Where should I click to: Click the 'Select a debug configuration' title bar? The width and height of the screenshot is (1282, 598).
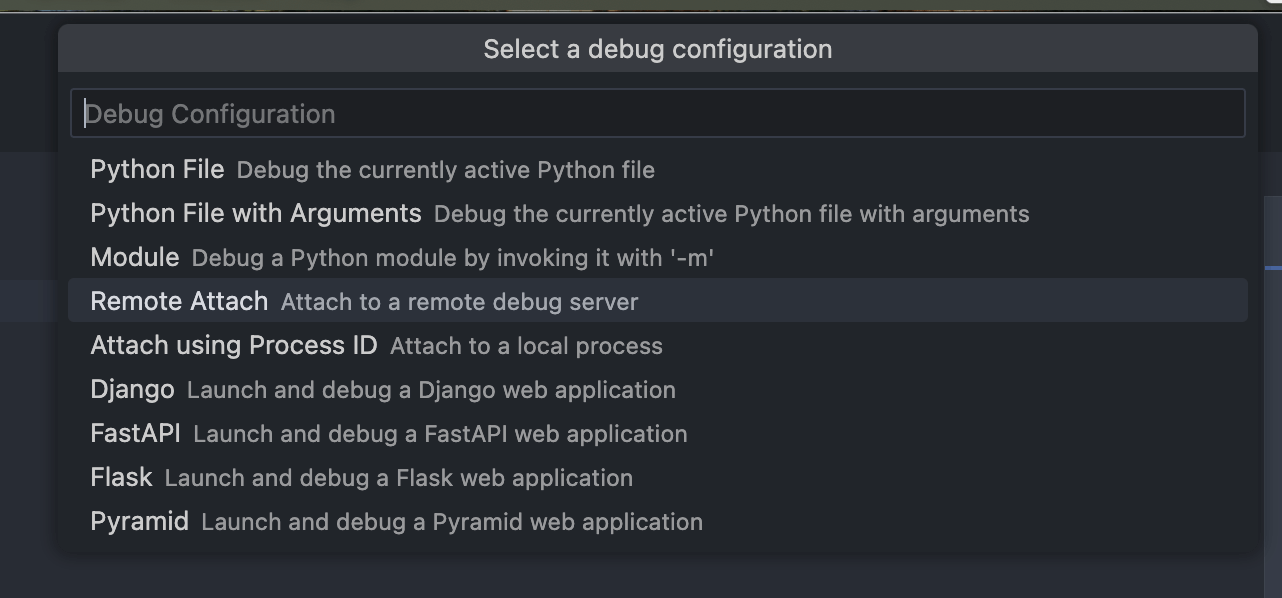point(657,49)
